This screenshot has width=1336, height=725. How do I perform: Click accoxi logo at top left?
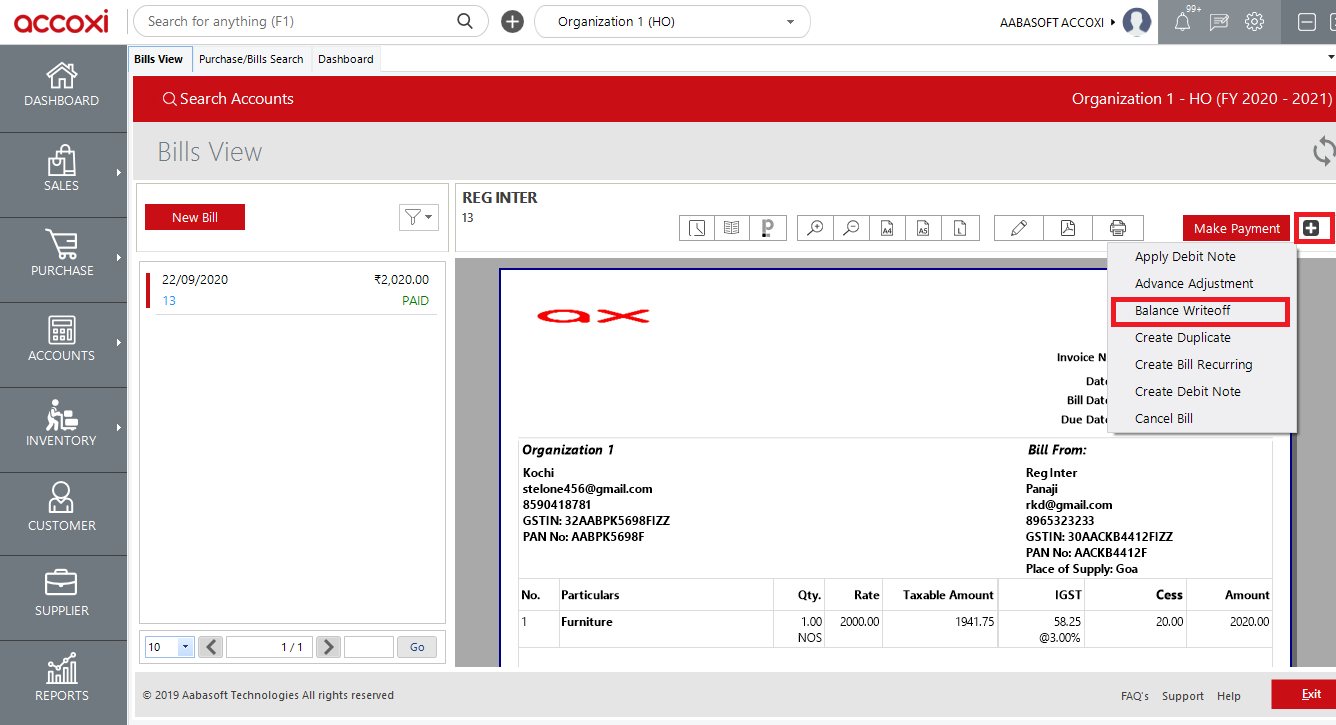click(x=61, y=22)
